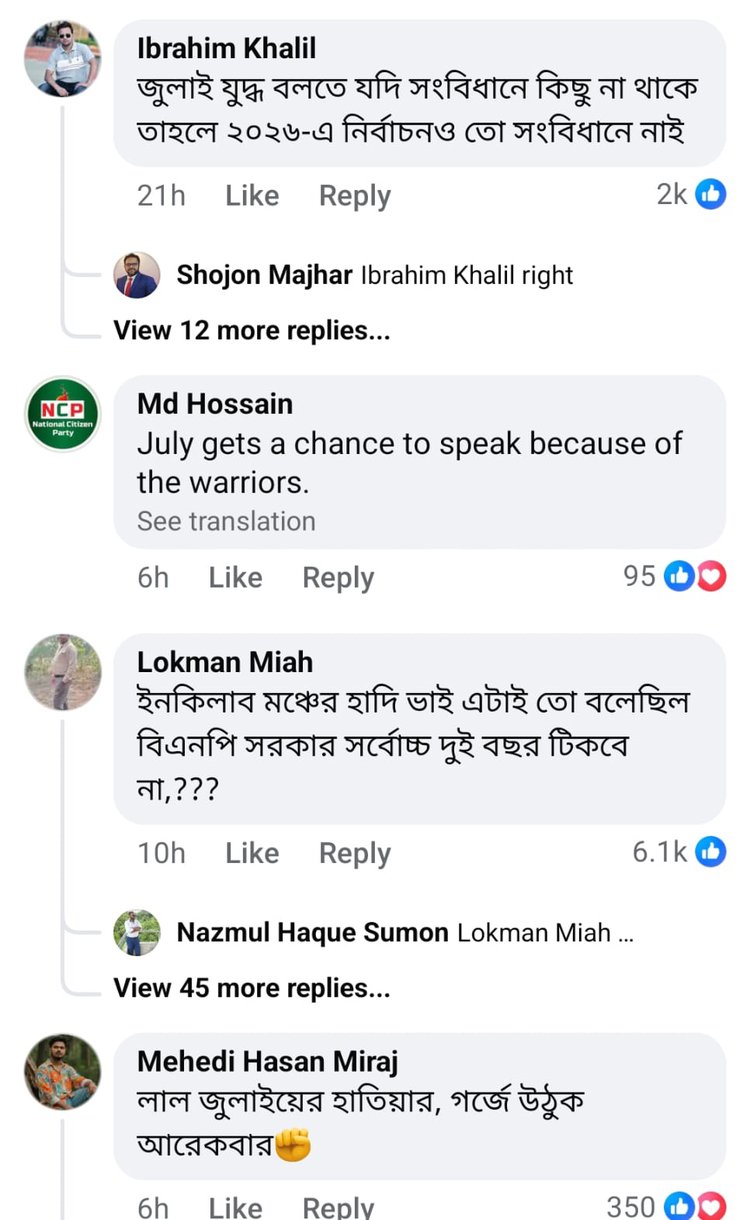Expand View 12 more replies
Screen dimensions: 750x1220
click(x=252, y=330)
